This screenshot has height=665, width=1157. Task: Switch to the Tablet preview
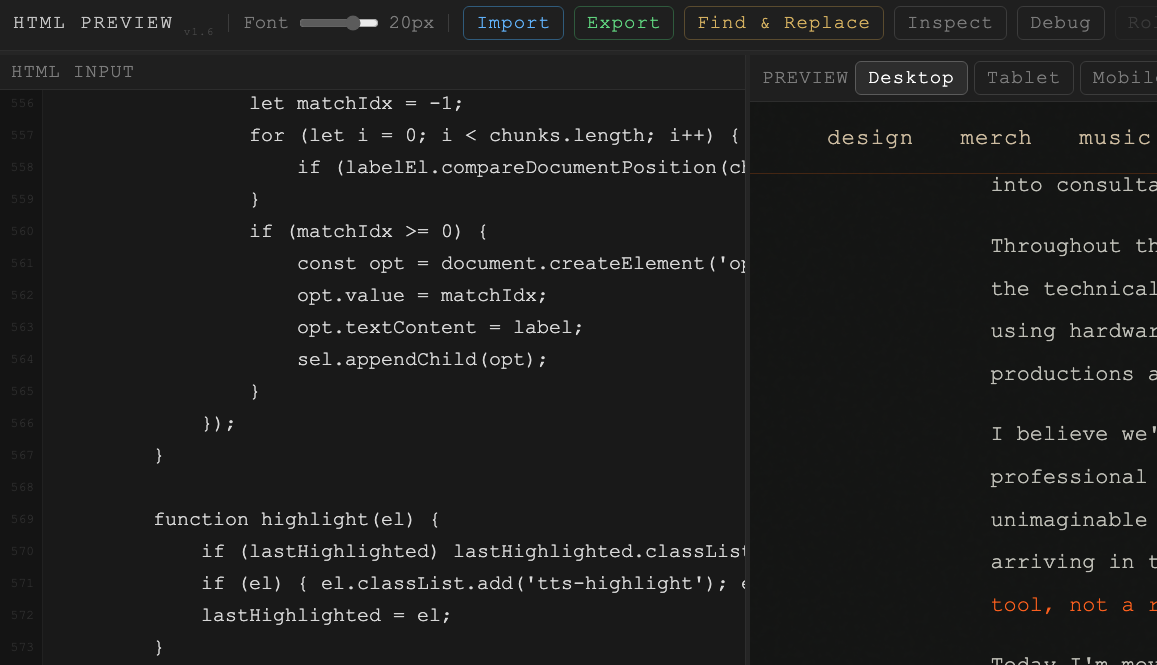1023,77
